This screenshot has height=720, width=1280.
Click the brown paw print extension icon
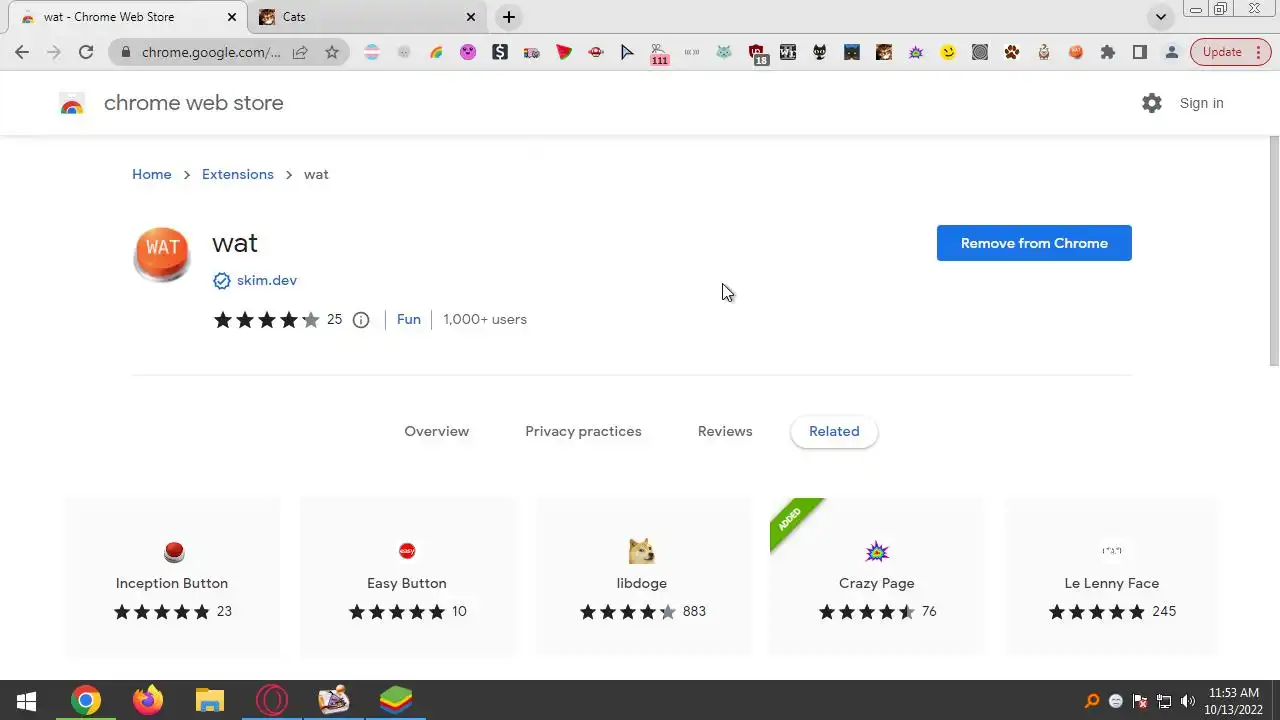(x=1012, y=52)
